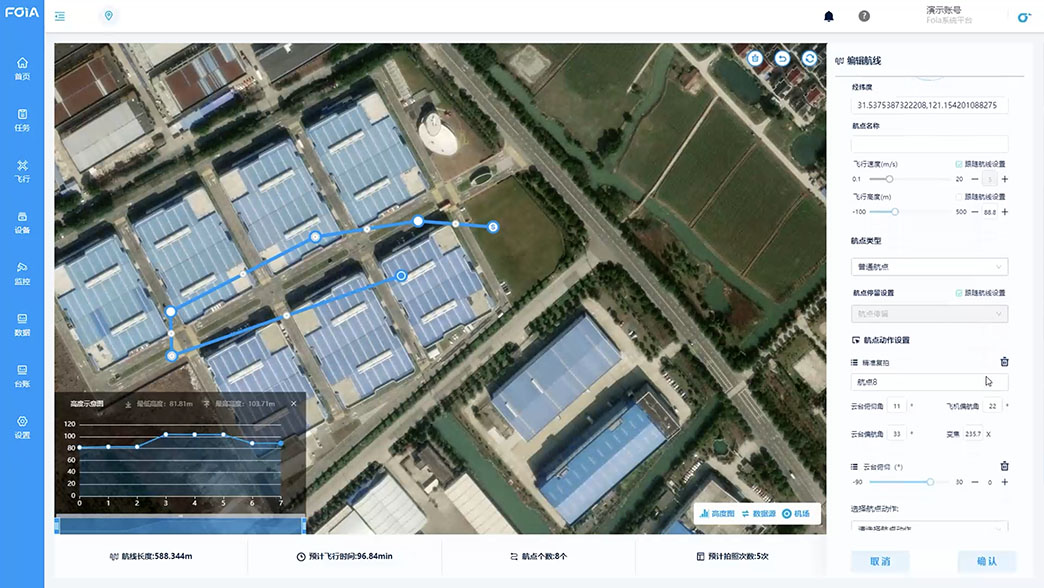
Task: Click the 航点名称 input field
Action: pos(929,144)
